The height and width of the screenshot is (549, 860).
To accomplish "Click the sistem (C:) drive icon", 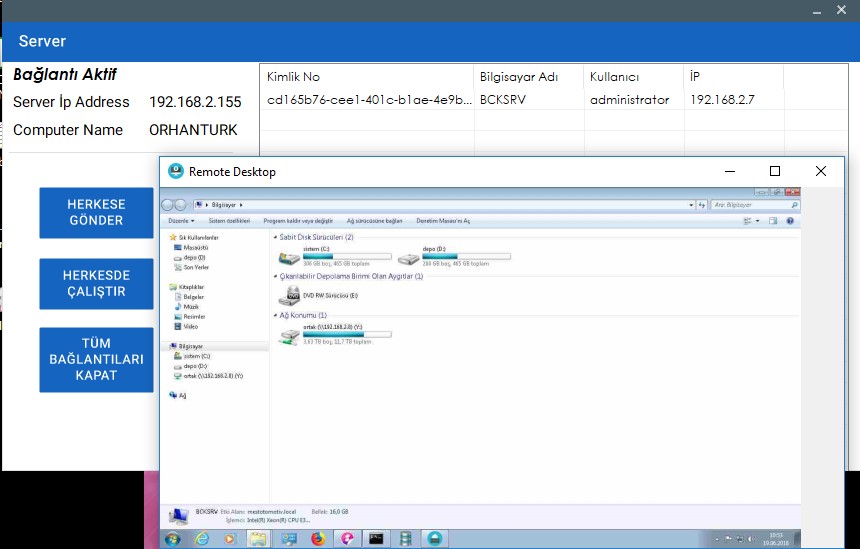I will point(289,257).
